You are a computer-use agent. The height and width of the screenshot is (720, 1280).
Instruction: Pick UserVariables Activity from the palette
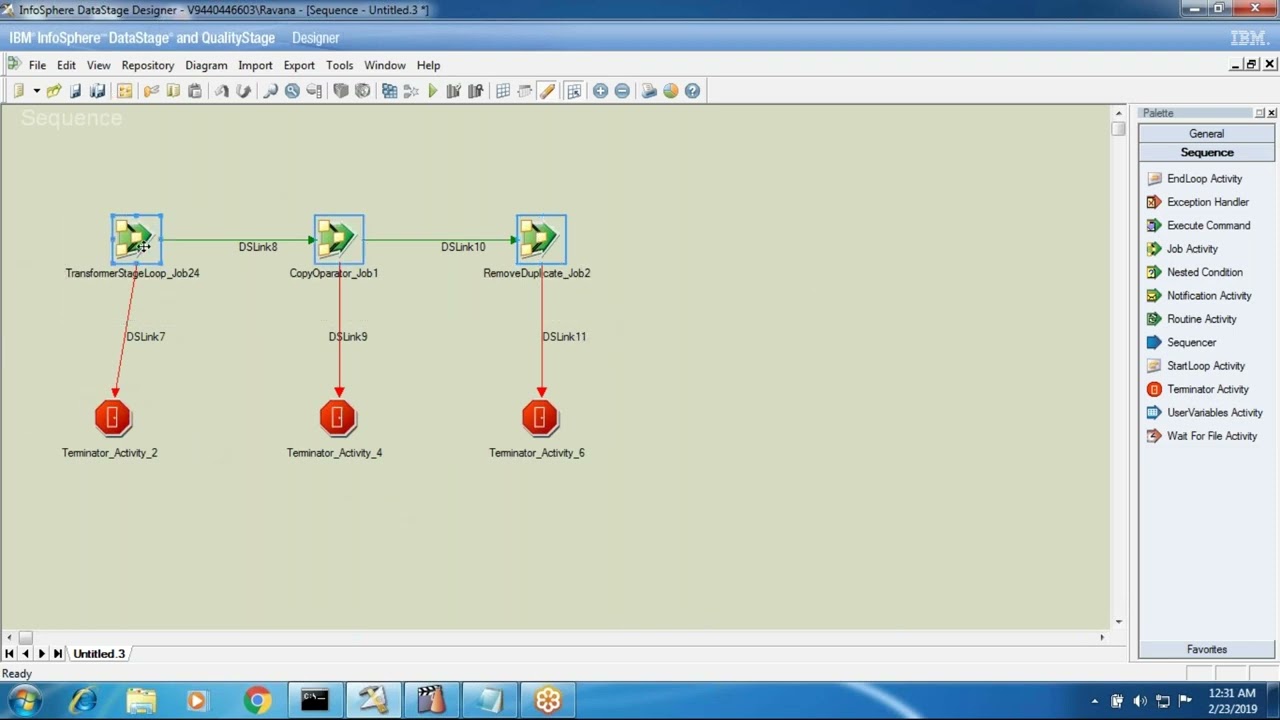click(x=1205, y=413)
